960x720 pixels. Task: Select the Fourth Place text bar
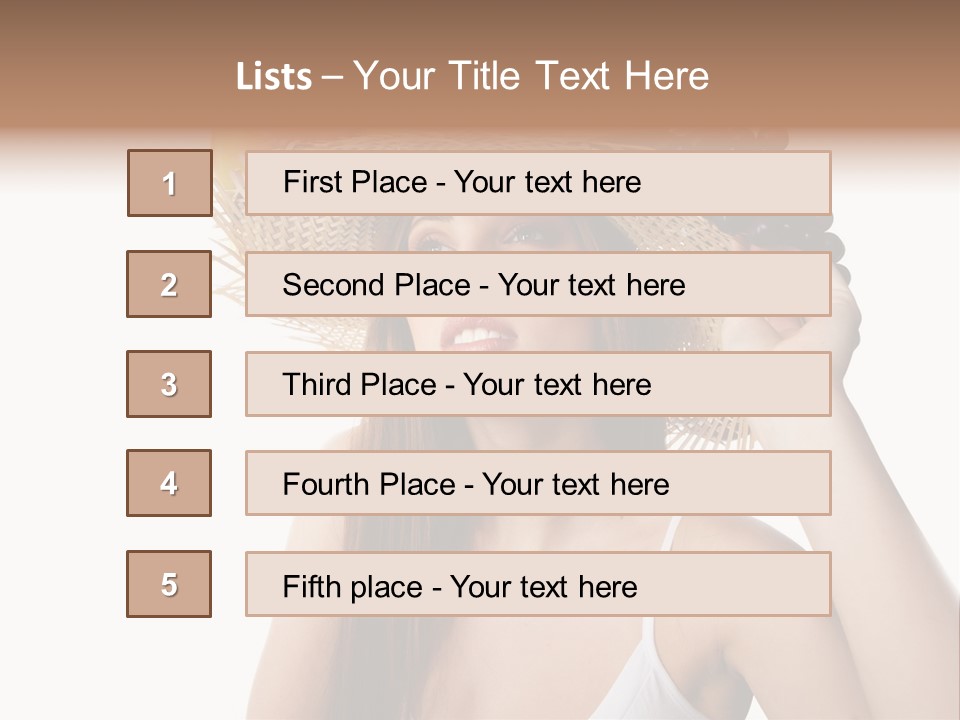538,483
